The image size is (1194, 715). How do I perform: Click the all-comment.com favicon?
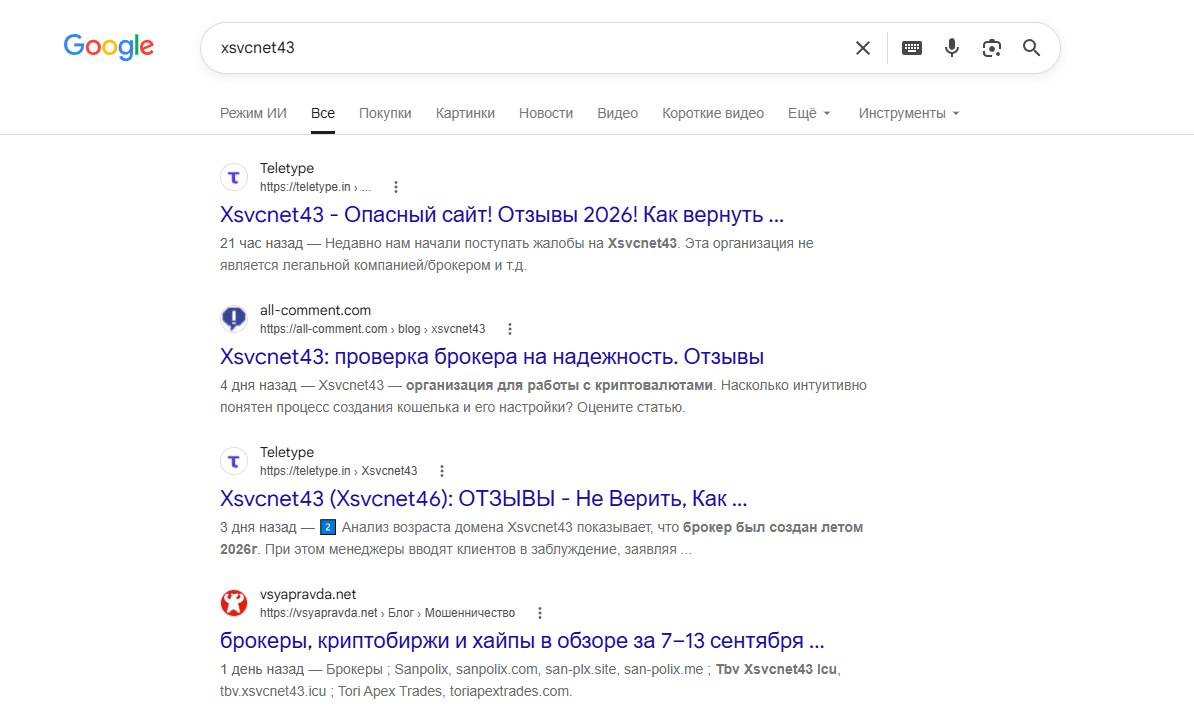234,319
